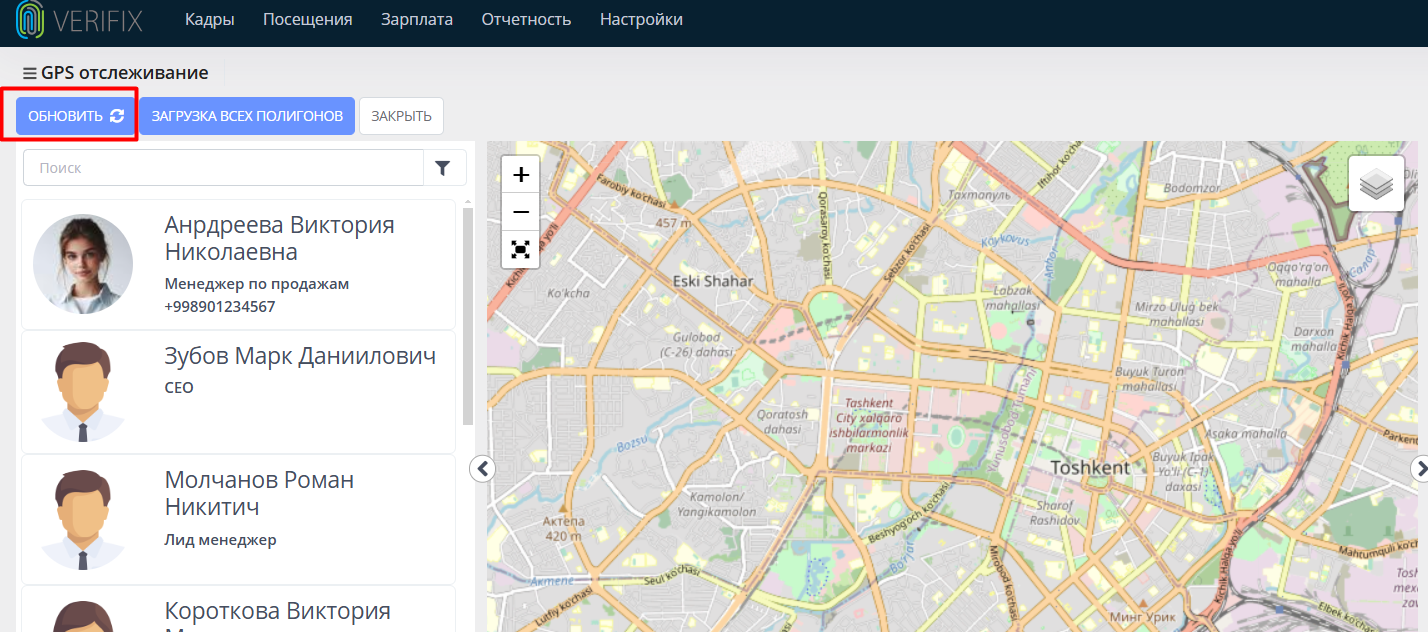The width and height of the screenshot is (1428, 632).
Task: Click the Обновить refresh button
Action: point(76,116)
